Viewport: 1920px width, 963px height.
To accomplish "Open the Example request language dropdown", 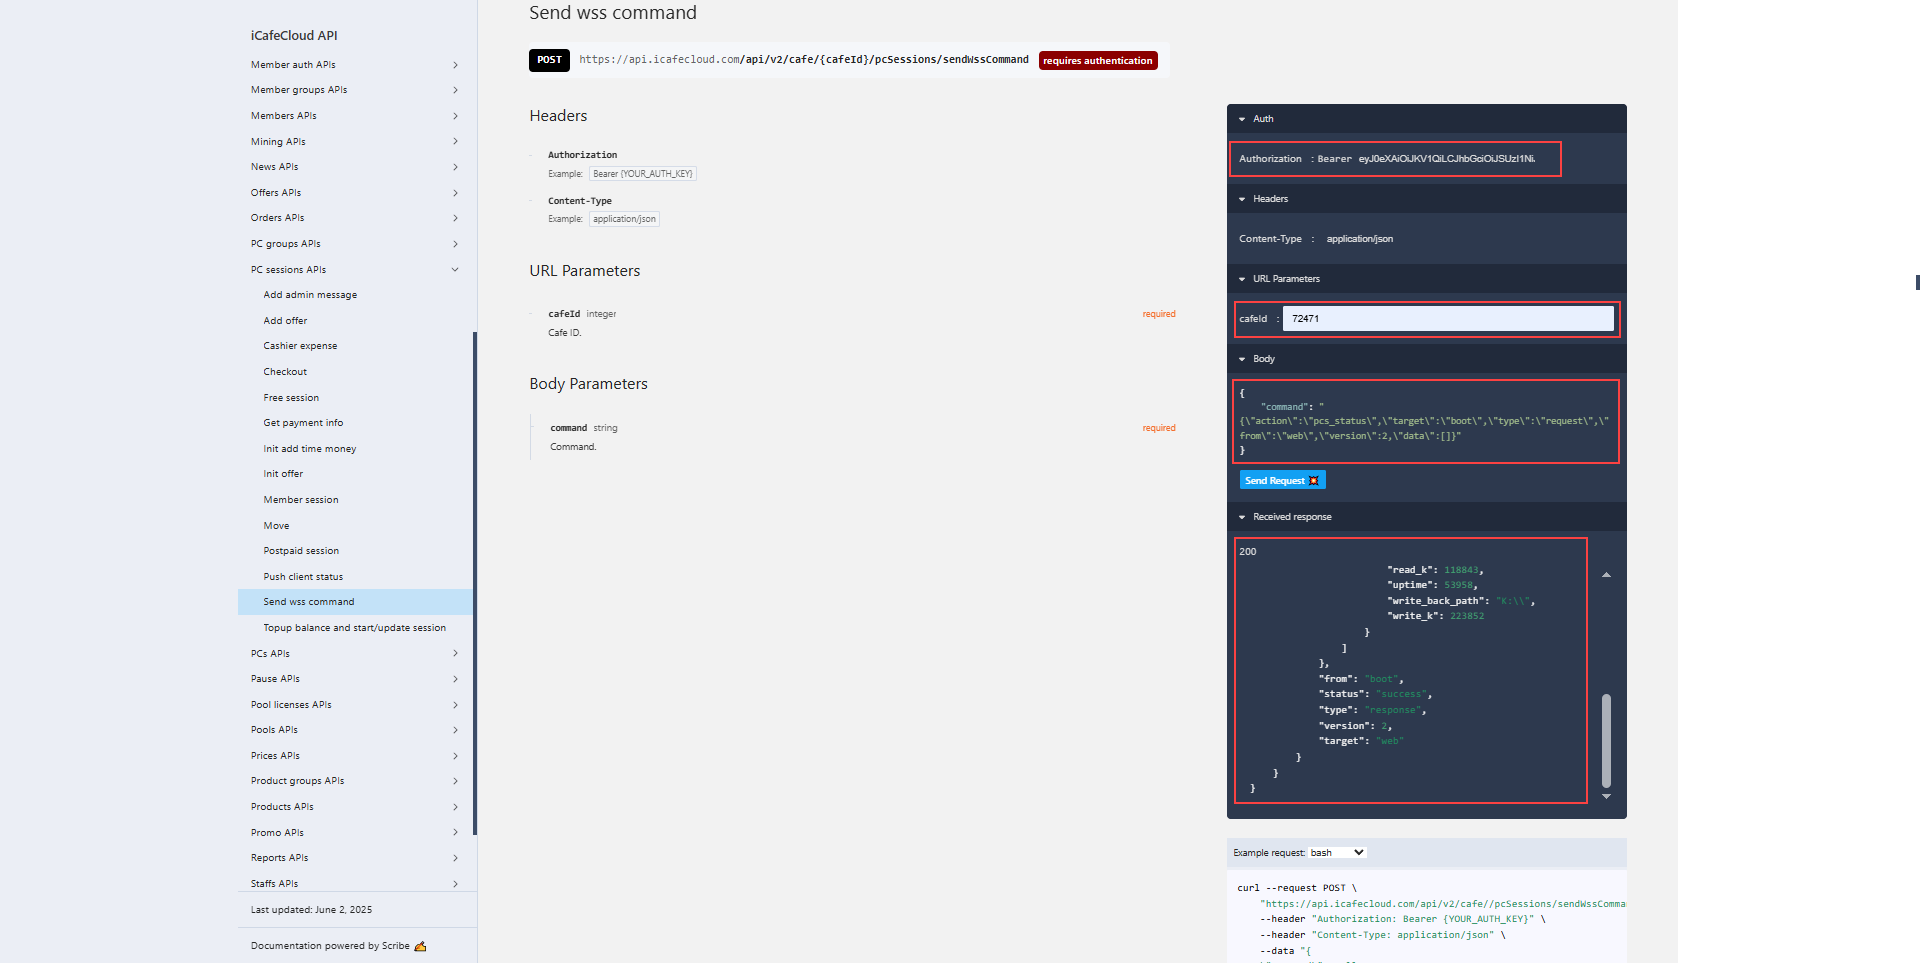I will coord(1337,853).
